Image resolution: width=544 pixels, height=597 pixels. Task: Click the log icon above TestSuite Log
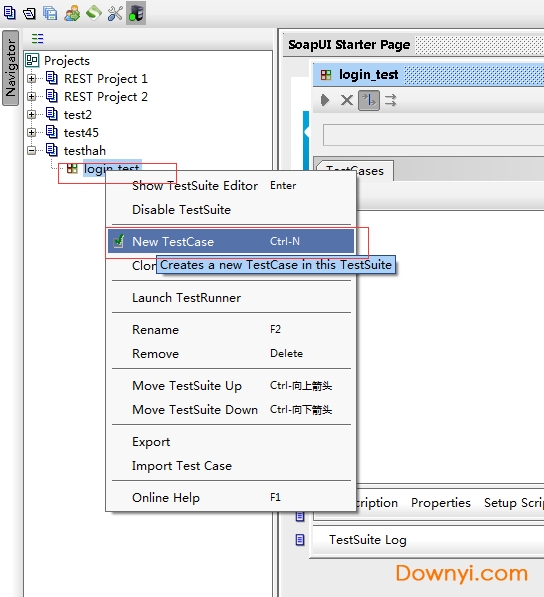pos(300,516)
